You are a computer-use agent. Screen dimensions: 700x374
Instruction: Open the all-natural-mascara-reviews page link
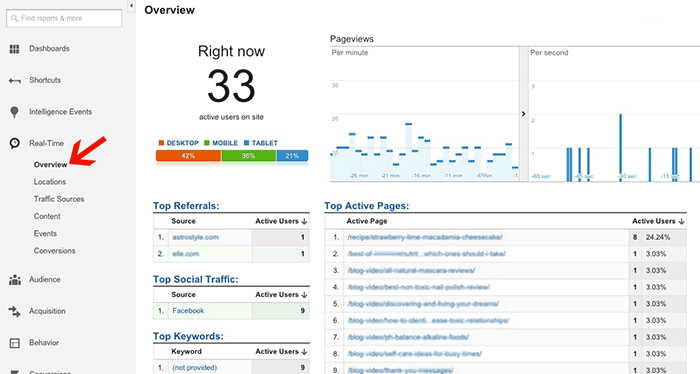pos(411,270)
